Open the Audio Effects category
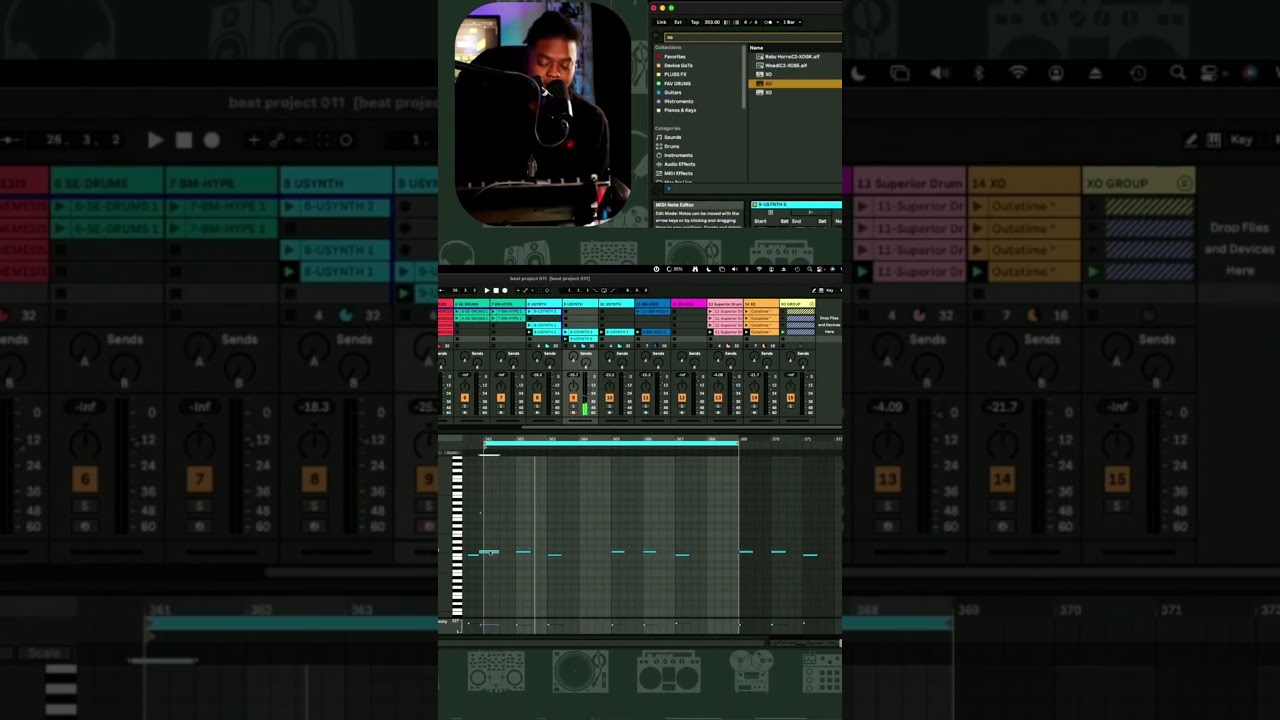The height and width of the screenshot is (720, 1280). tap(678, 164)
